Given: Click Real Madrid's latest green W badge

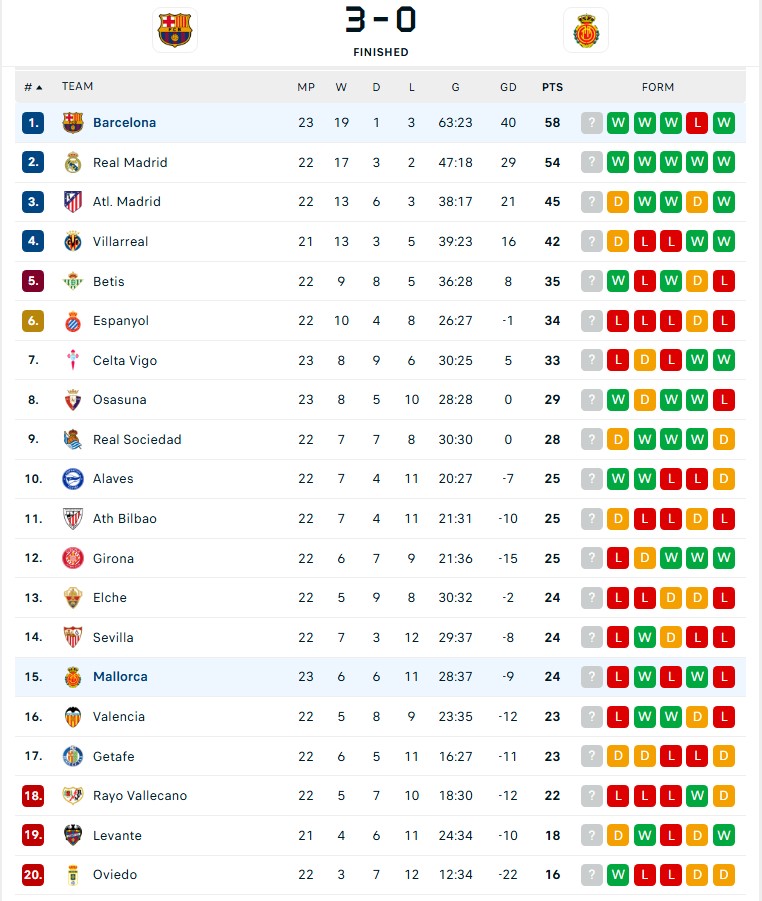Looking at the screenshot, I should 723,162.
